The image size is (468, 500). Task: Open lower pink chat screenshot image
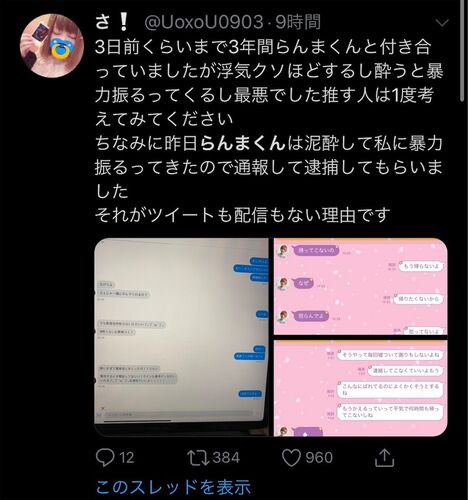[360, 388]
